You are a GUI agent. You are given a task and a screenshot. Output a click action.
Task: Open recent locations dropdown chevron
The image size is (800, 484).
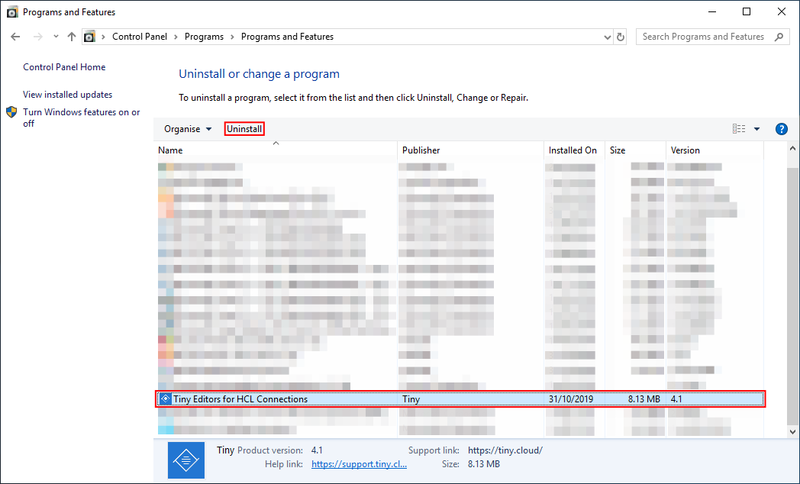pos(56,37)
